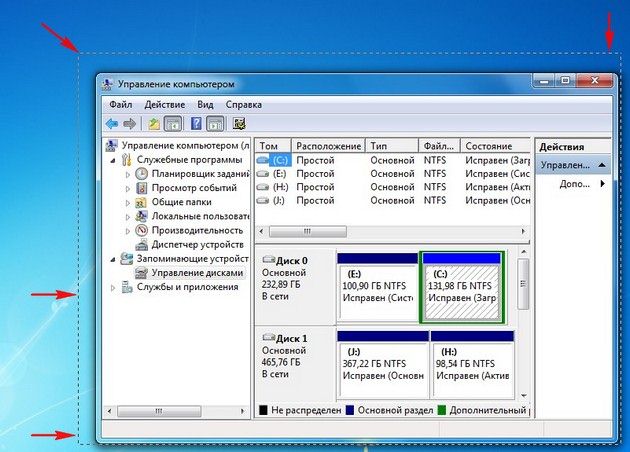Click the drive icon of volume (C:)
The height and width of the screenshot is (452, 630).
(x=263, y=160)
